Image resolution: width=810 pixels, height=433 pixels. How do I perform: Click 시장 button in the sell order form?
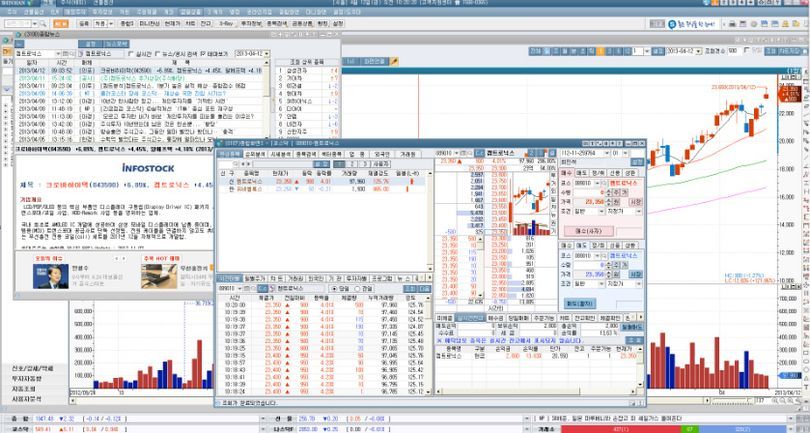636,274
